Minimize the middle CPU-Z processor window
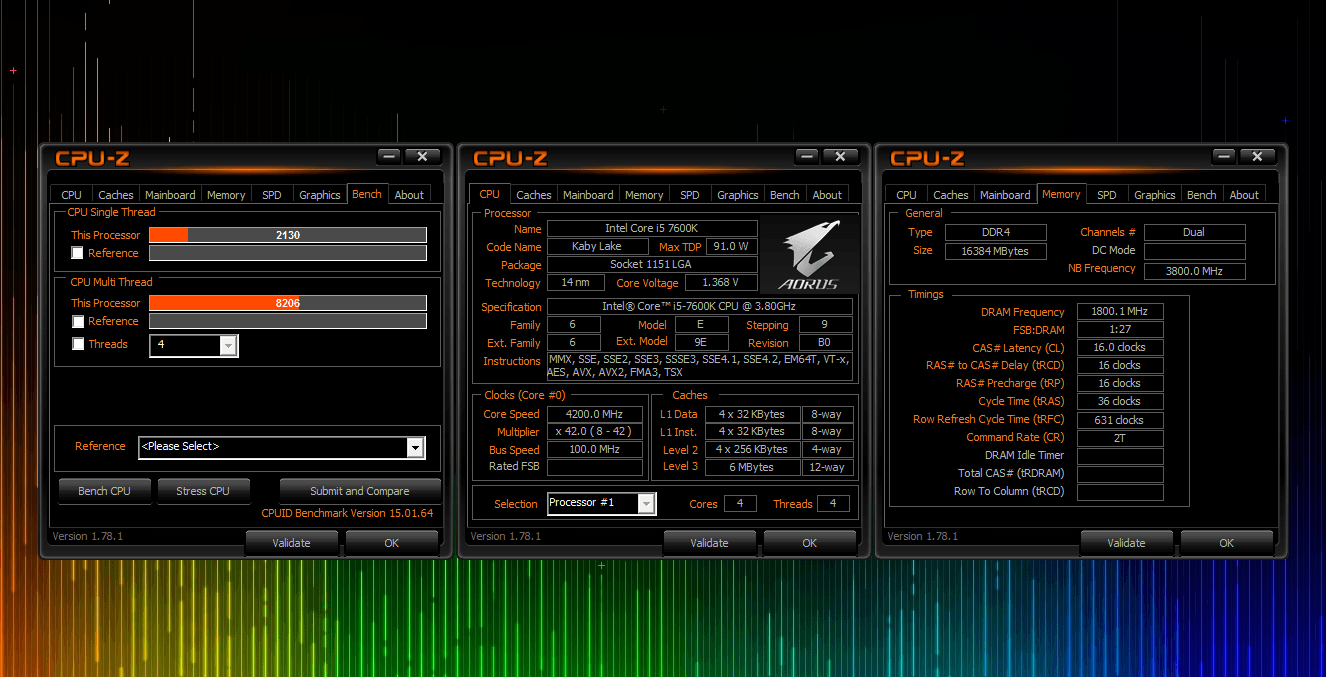This screenshot has width=1326, height=677. click(807, 156)
